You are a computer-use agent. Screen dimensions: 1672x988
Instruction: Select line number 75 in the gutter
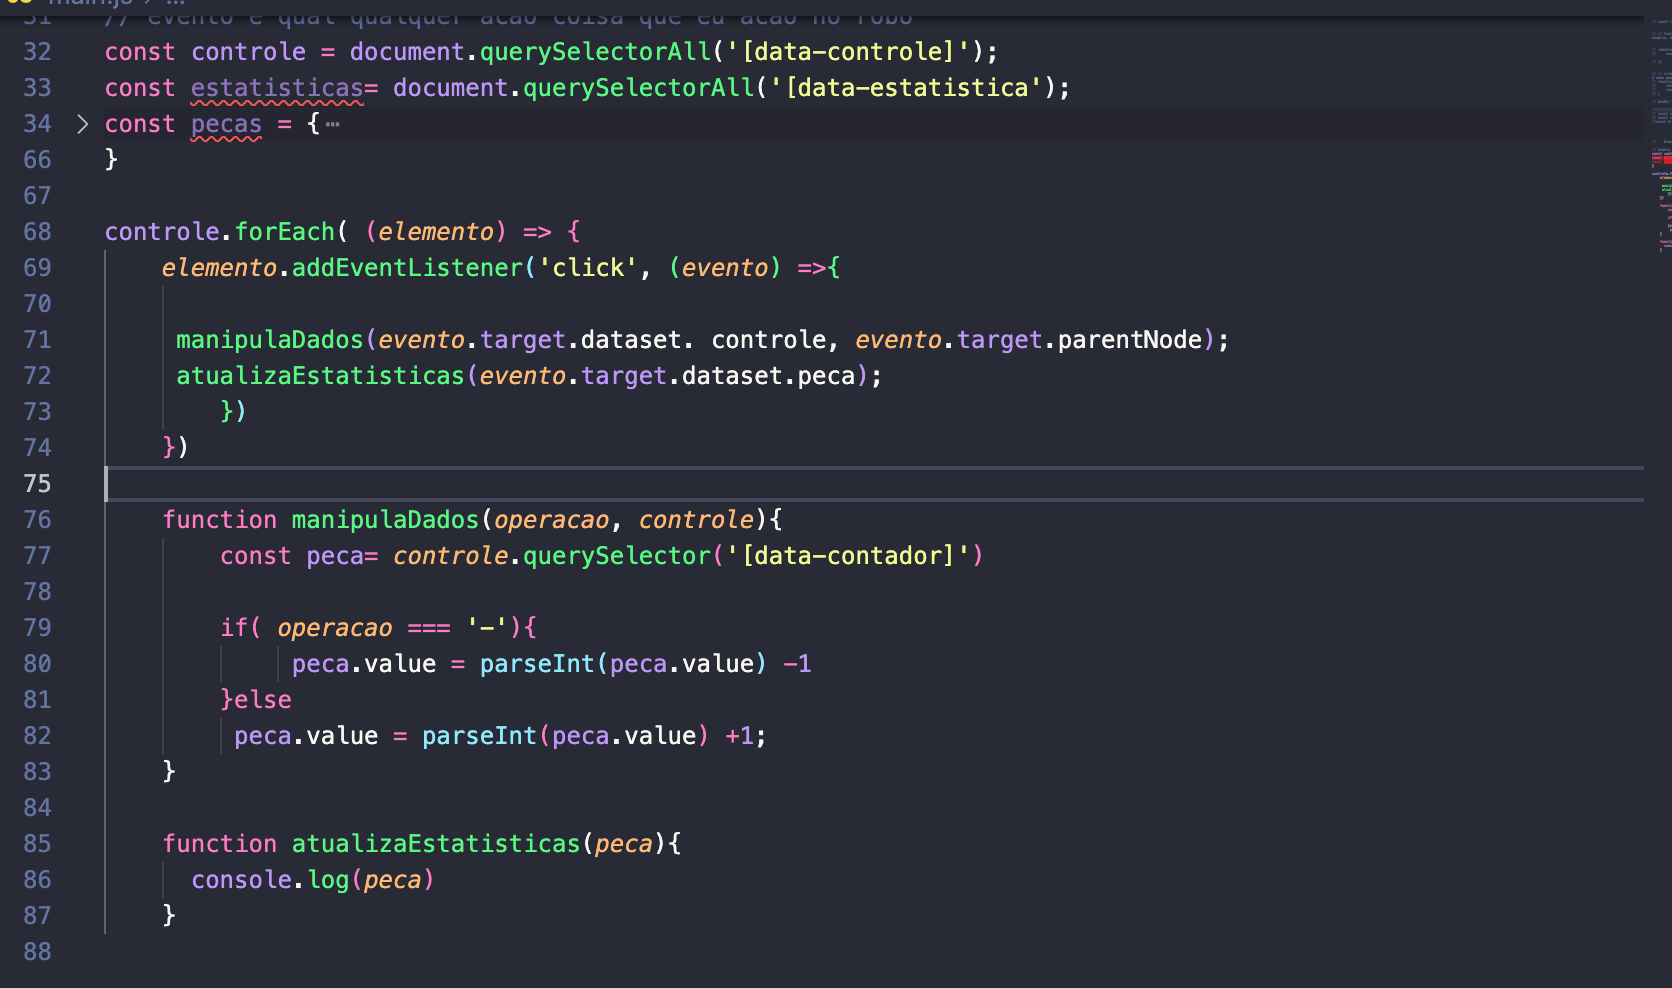point(37,484)
